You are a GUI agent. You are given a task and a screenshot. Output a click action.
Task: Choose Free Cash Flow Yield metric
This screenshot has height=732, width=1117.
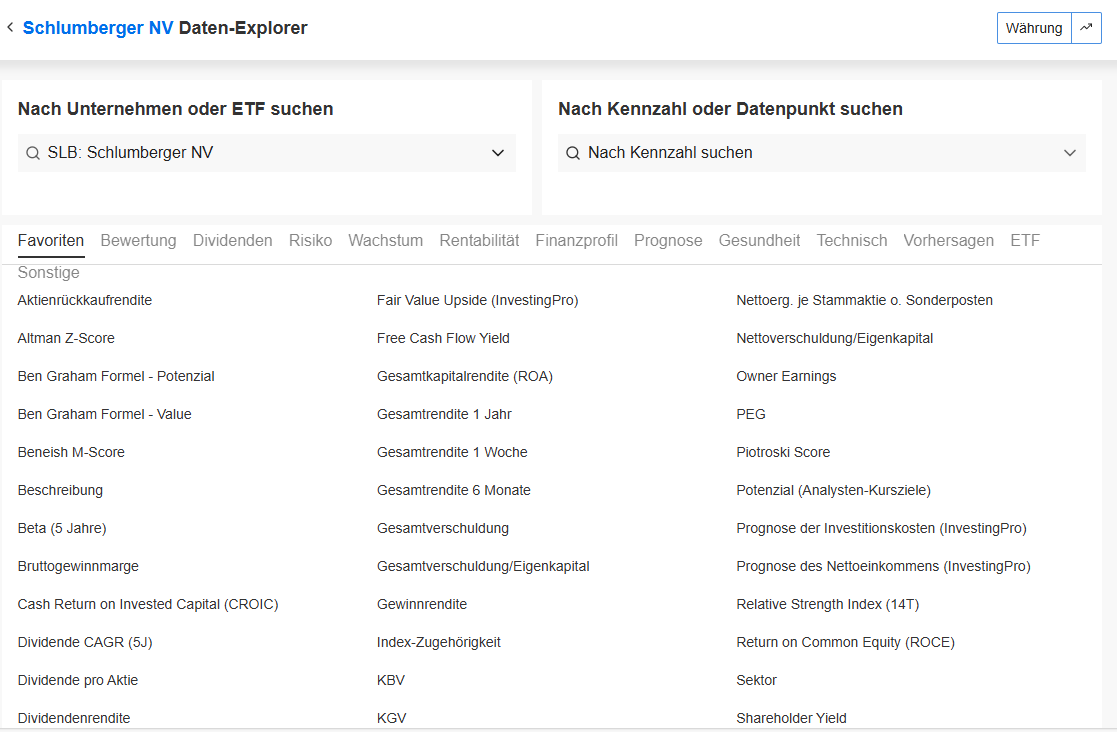pos(443,338)
